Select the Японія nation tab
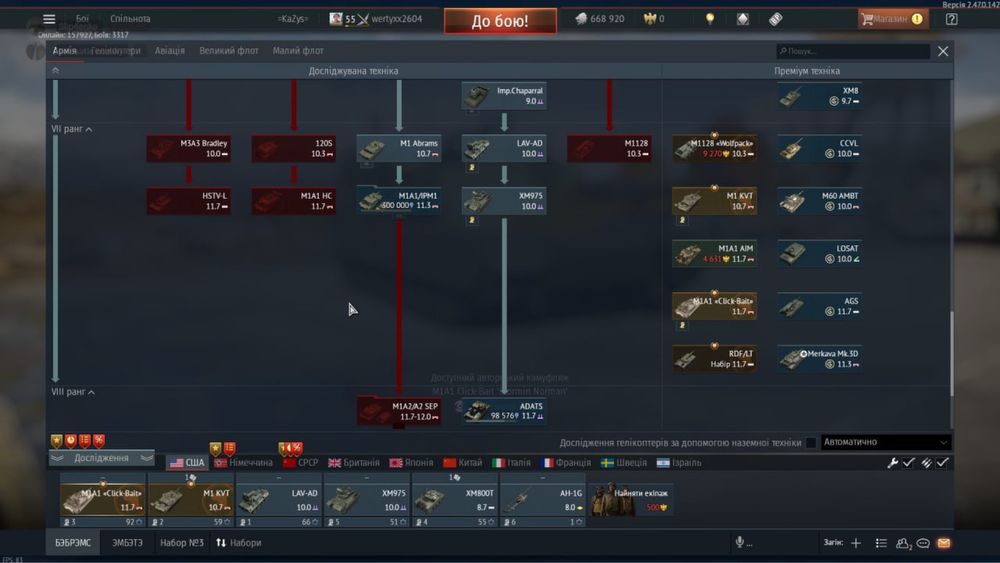Viewport: 1000px width, 563px height. [x=411, y=463]
